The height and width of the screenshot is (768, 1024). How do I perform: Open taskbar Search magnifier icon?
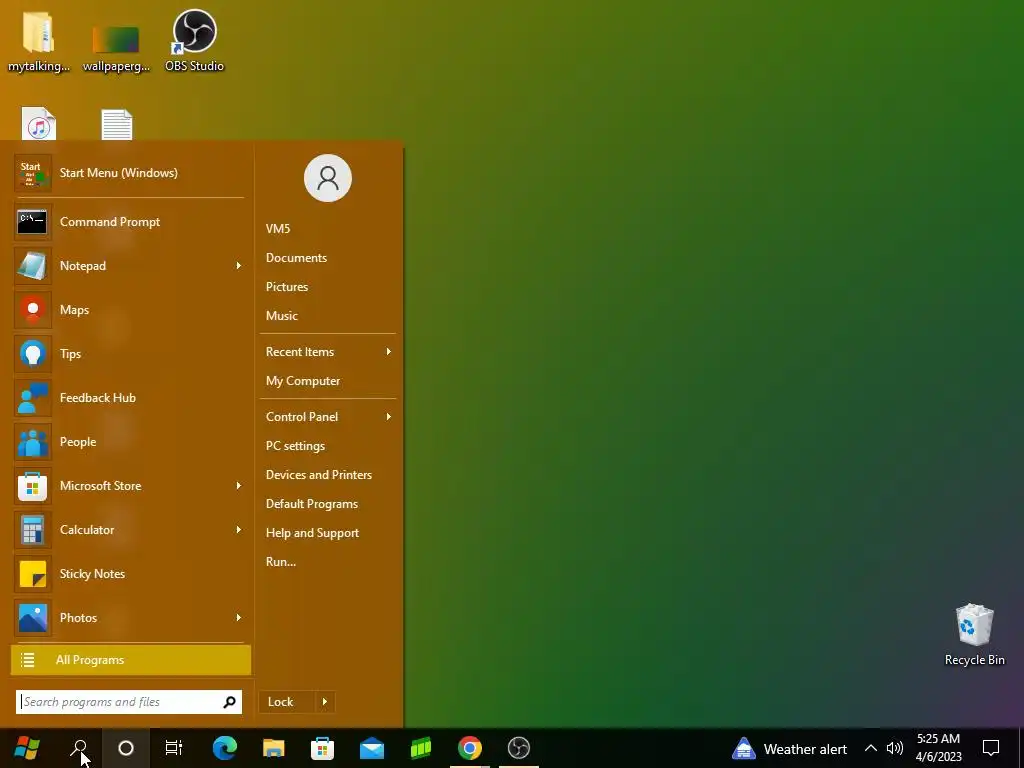[79, 748]
